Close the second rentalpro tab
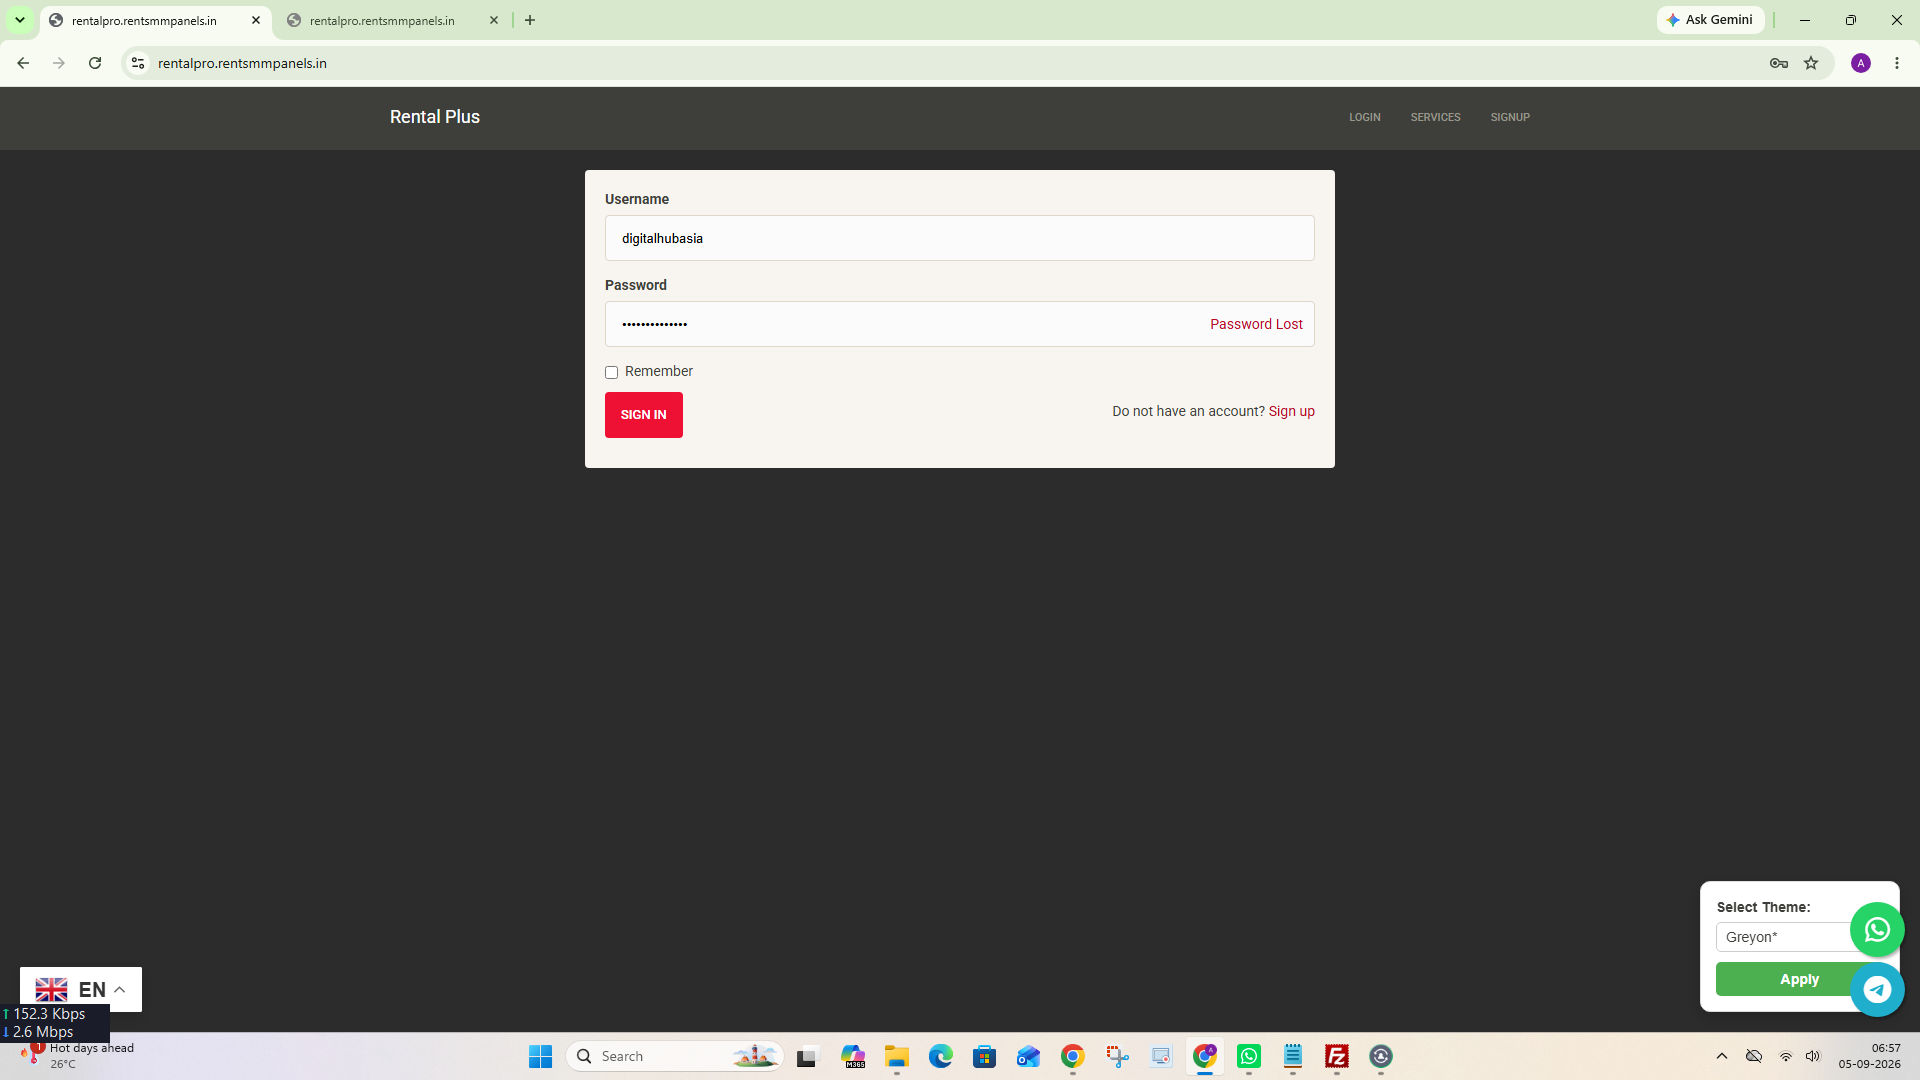Screen dimensions: 1920x1080 pos(494,20)
